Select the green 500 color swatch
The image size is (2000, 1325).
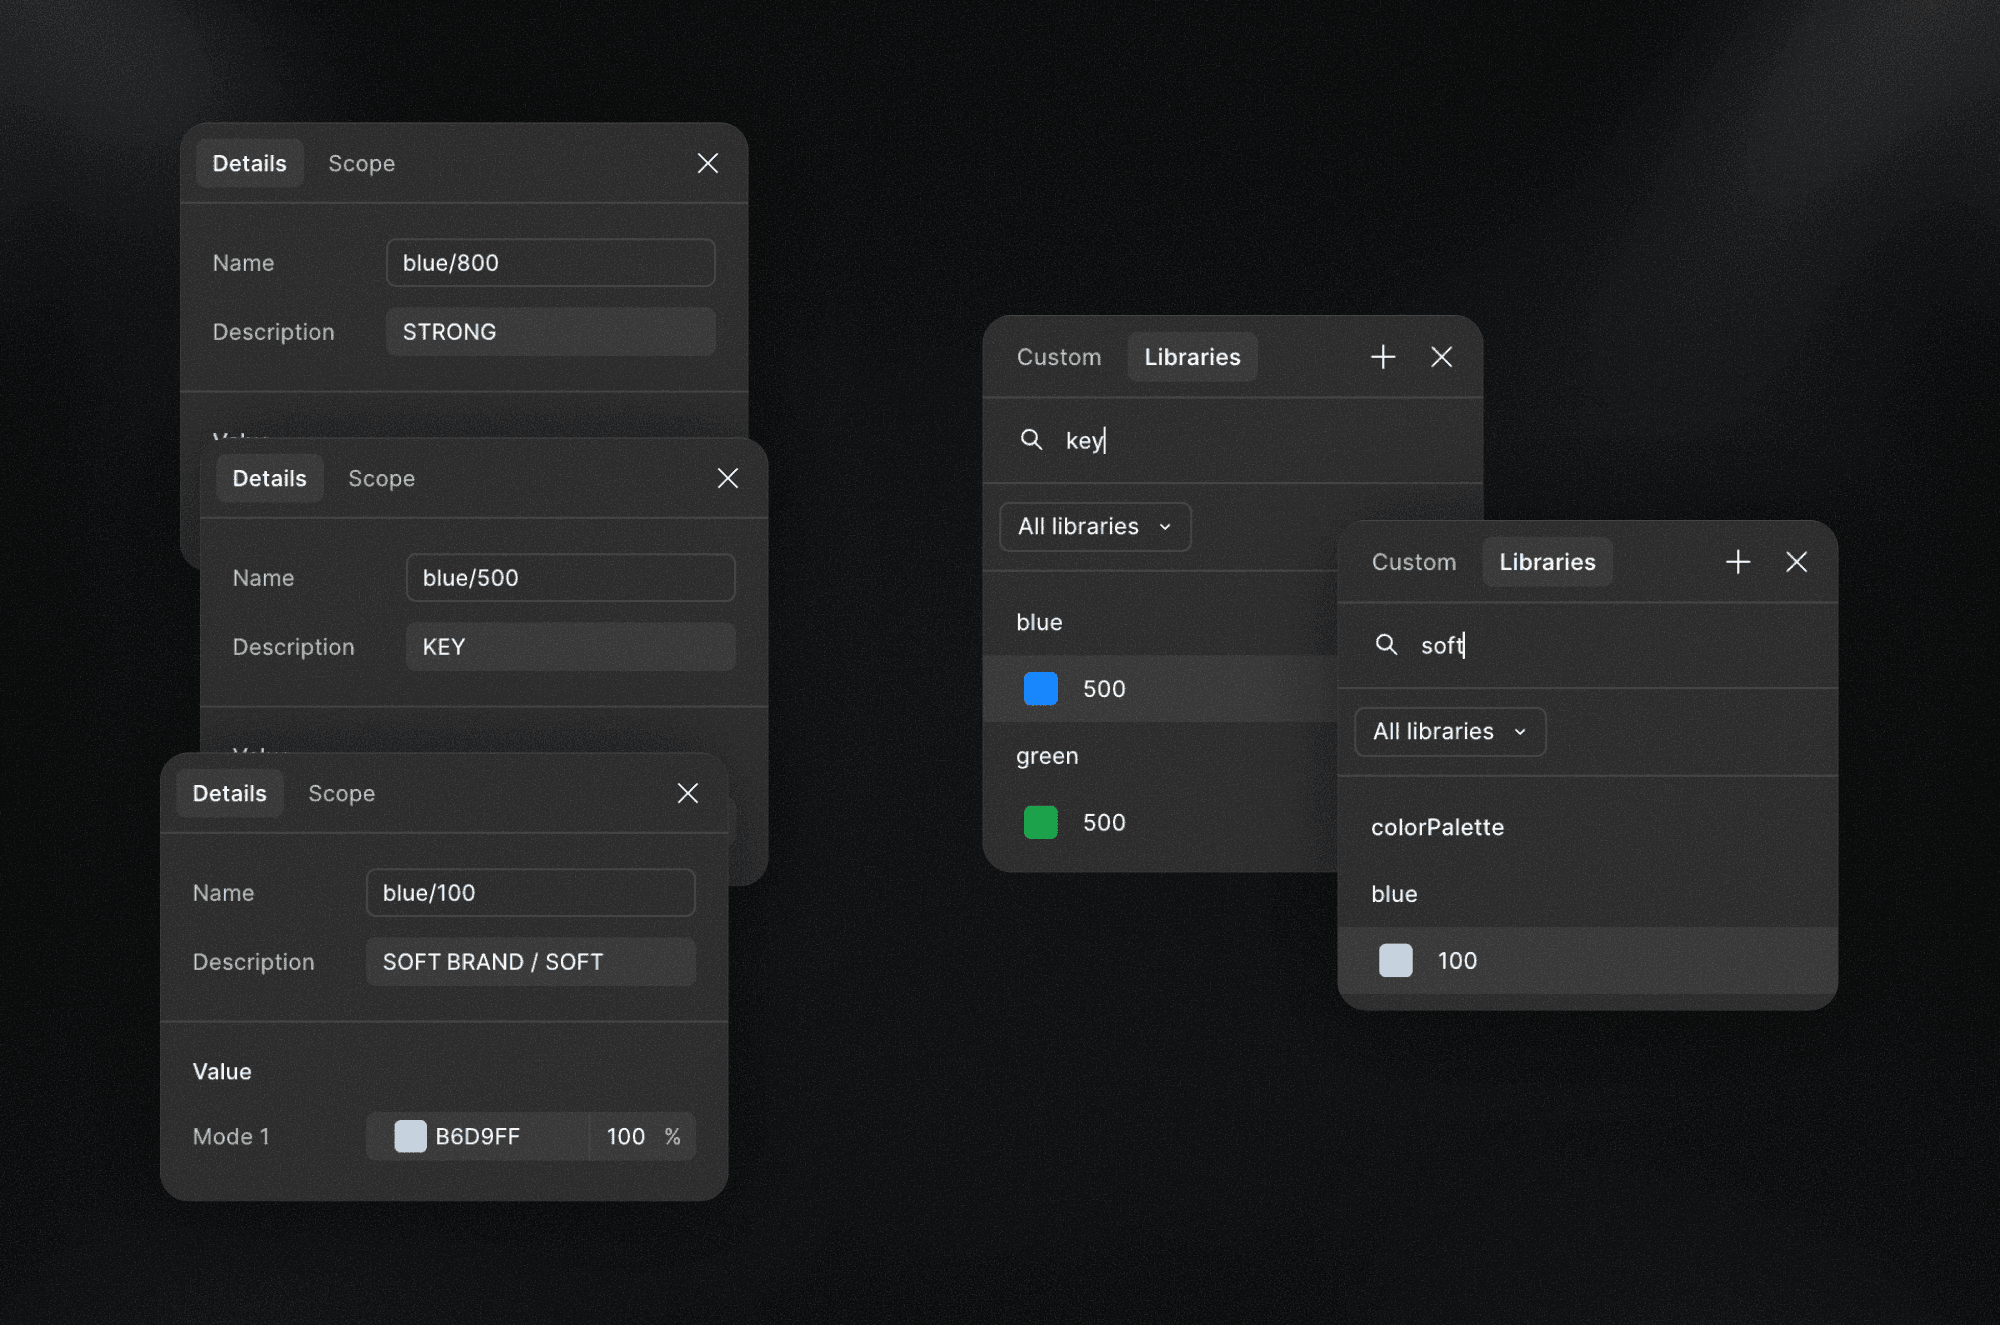pos(1041,822)
